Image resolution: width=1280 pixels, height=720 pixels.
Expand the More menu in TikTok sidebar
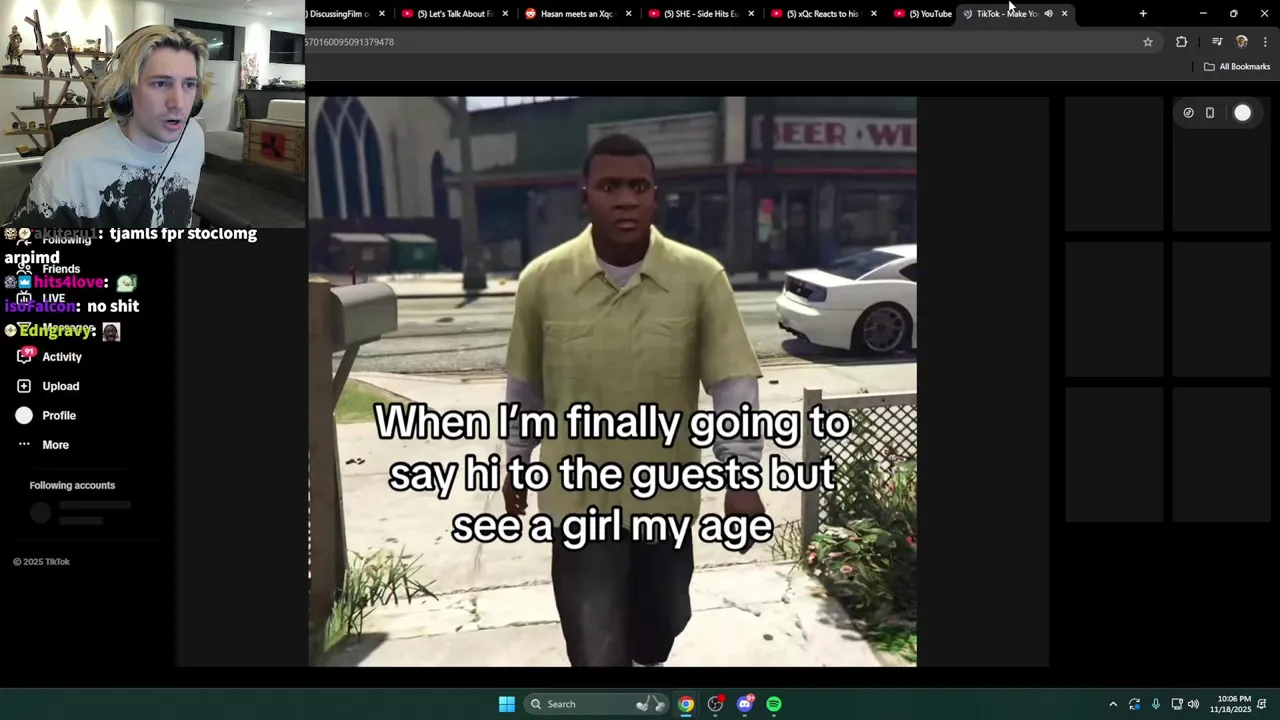point(42,445)
